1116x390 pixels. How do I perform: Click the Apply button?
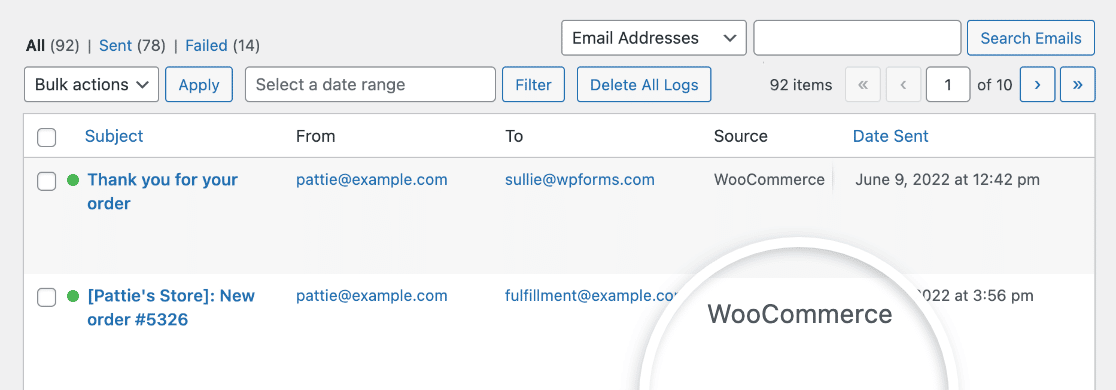coord(199,85)
